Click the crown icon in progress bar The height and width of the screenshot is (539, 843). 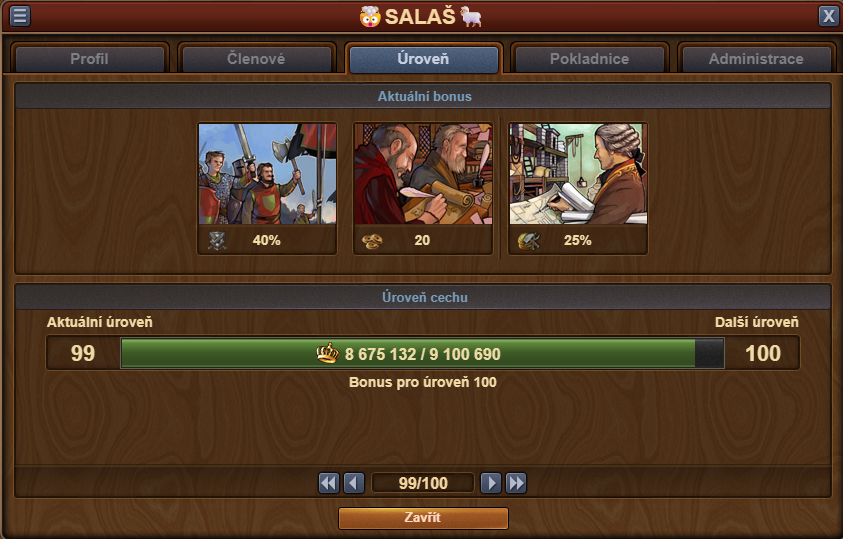(x=327, y=354)
